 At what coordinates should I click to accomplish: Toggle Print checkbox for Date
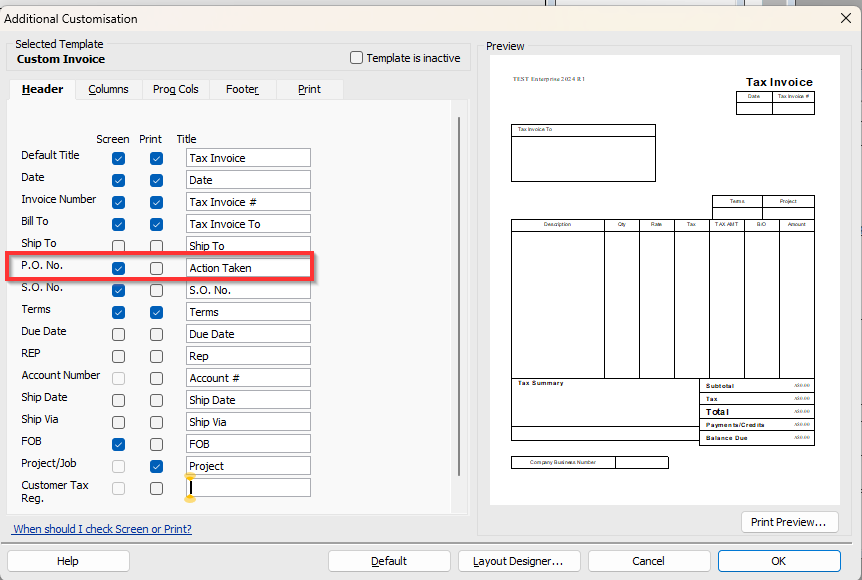157,180
